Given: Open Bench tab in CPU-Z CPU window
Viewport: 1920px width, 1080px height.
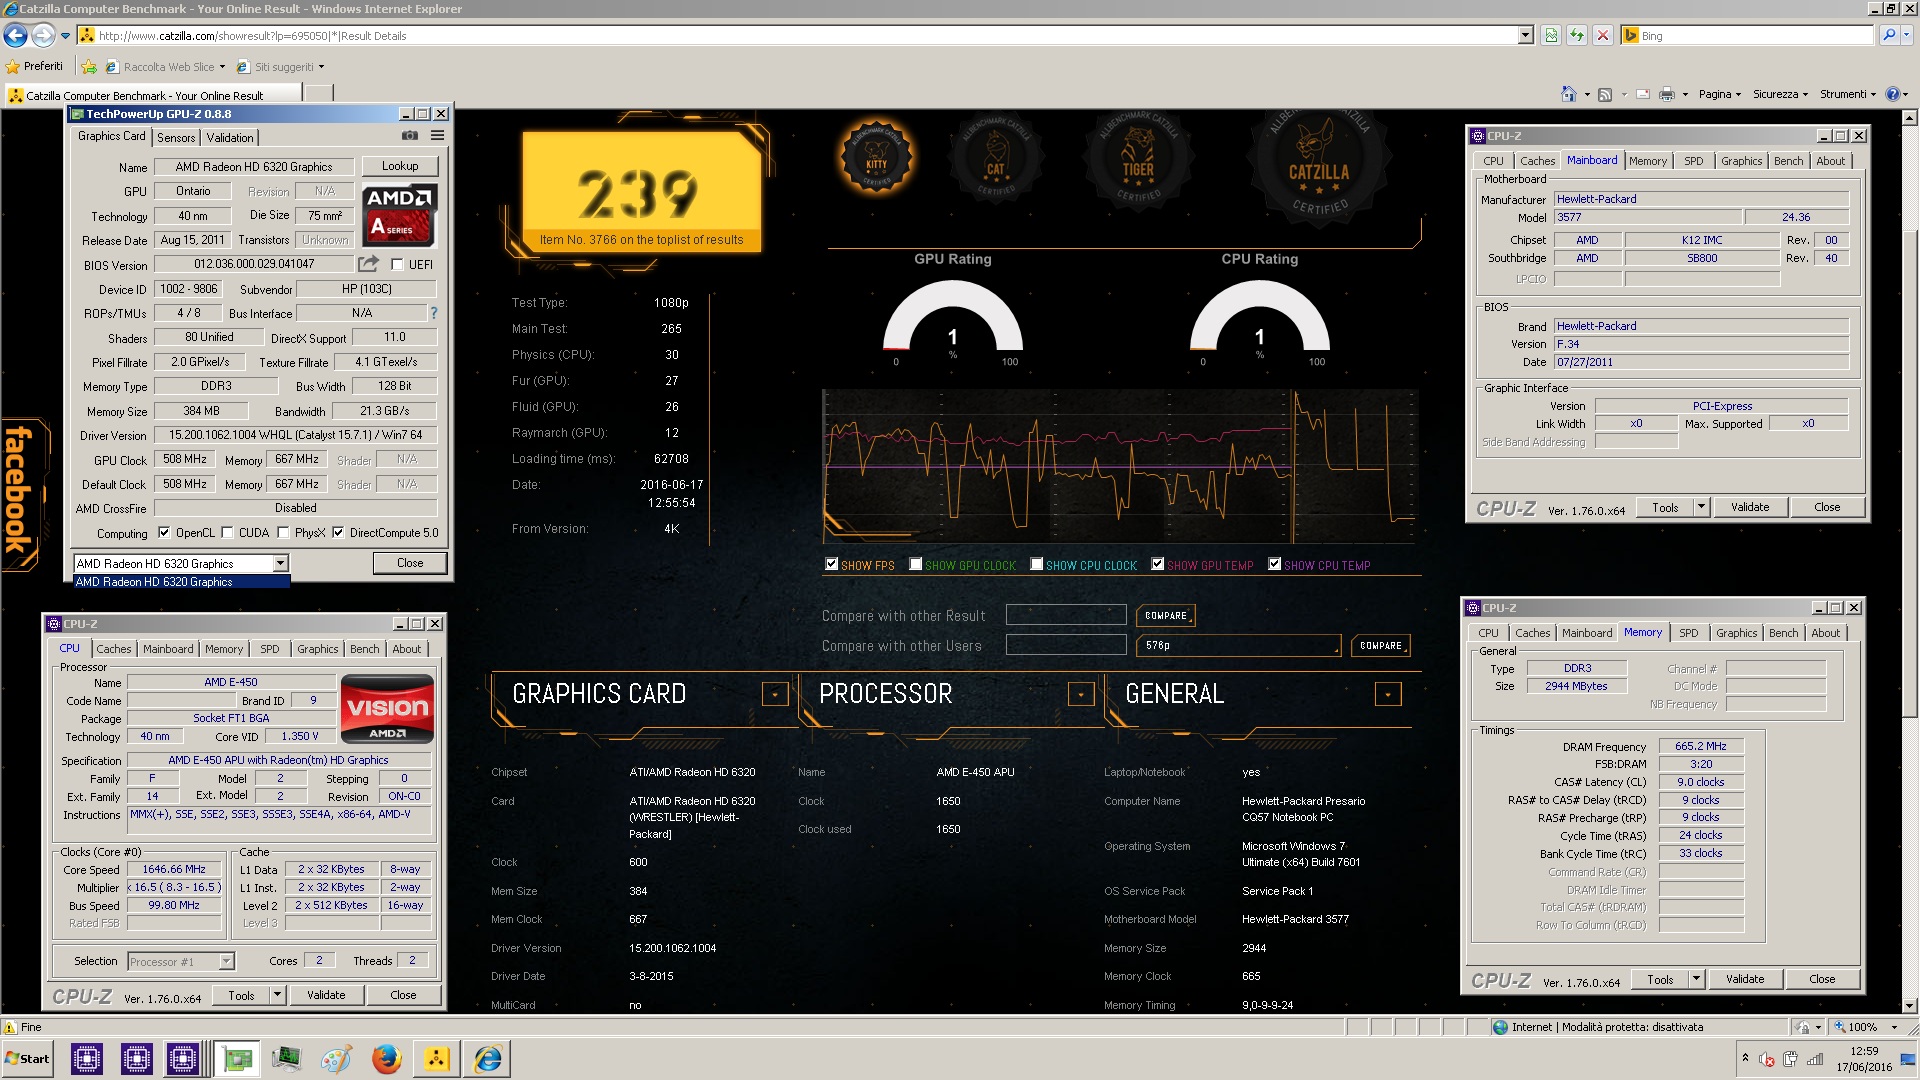Looking at the screenshot, I should point(364,649).
